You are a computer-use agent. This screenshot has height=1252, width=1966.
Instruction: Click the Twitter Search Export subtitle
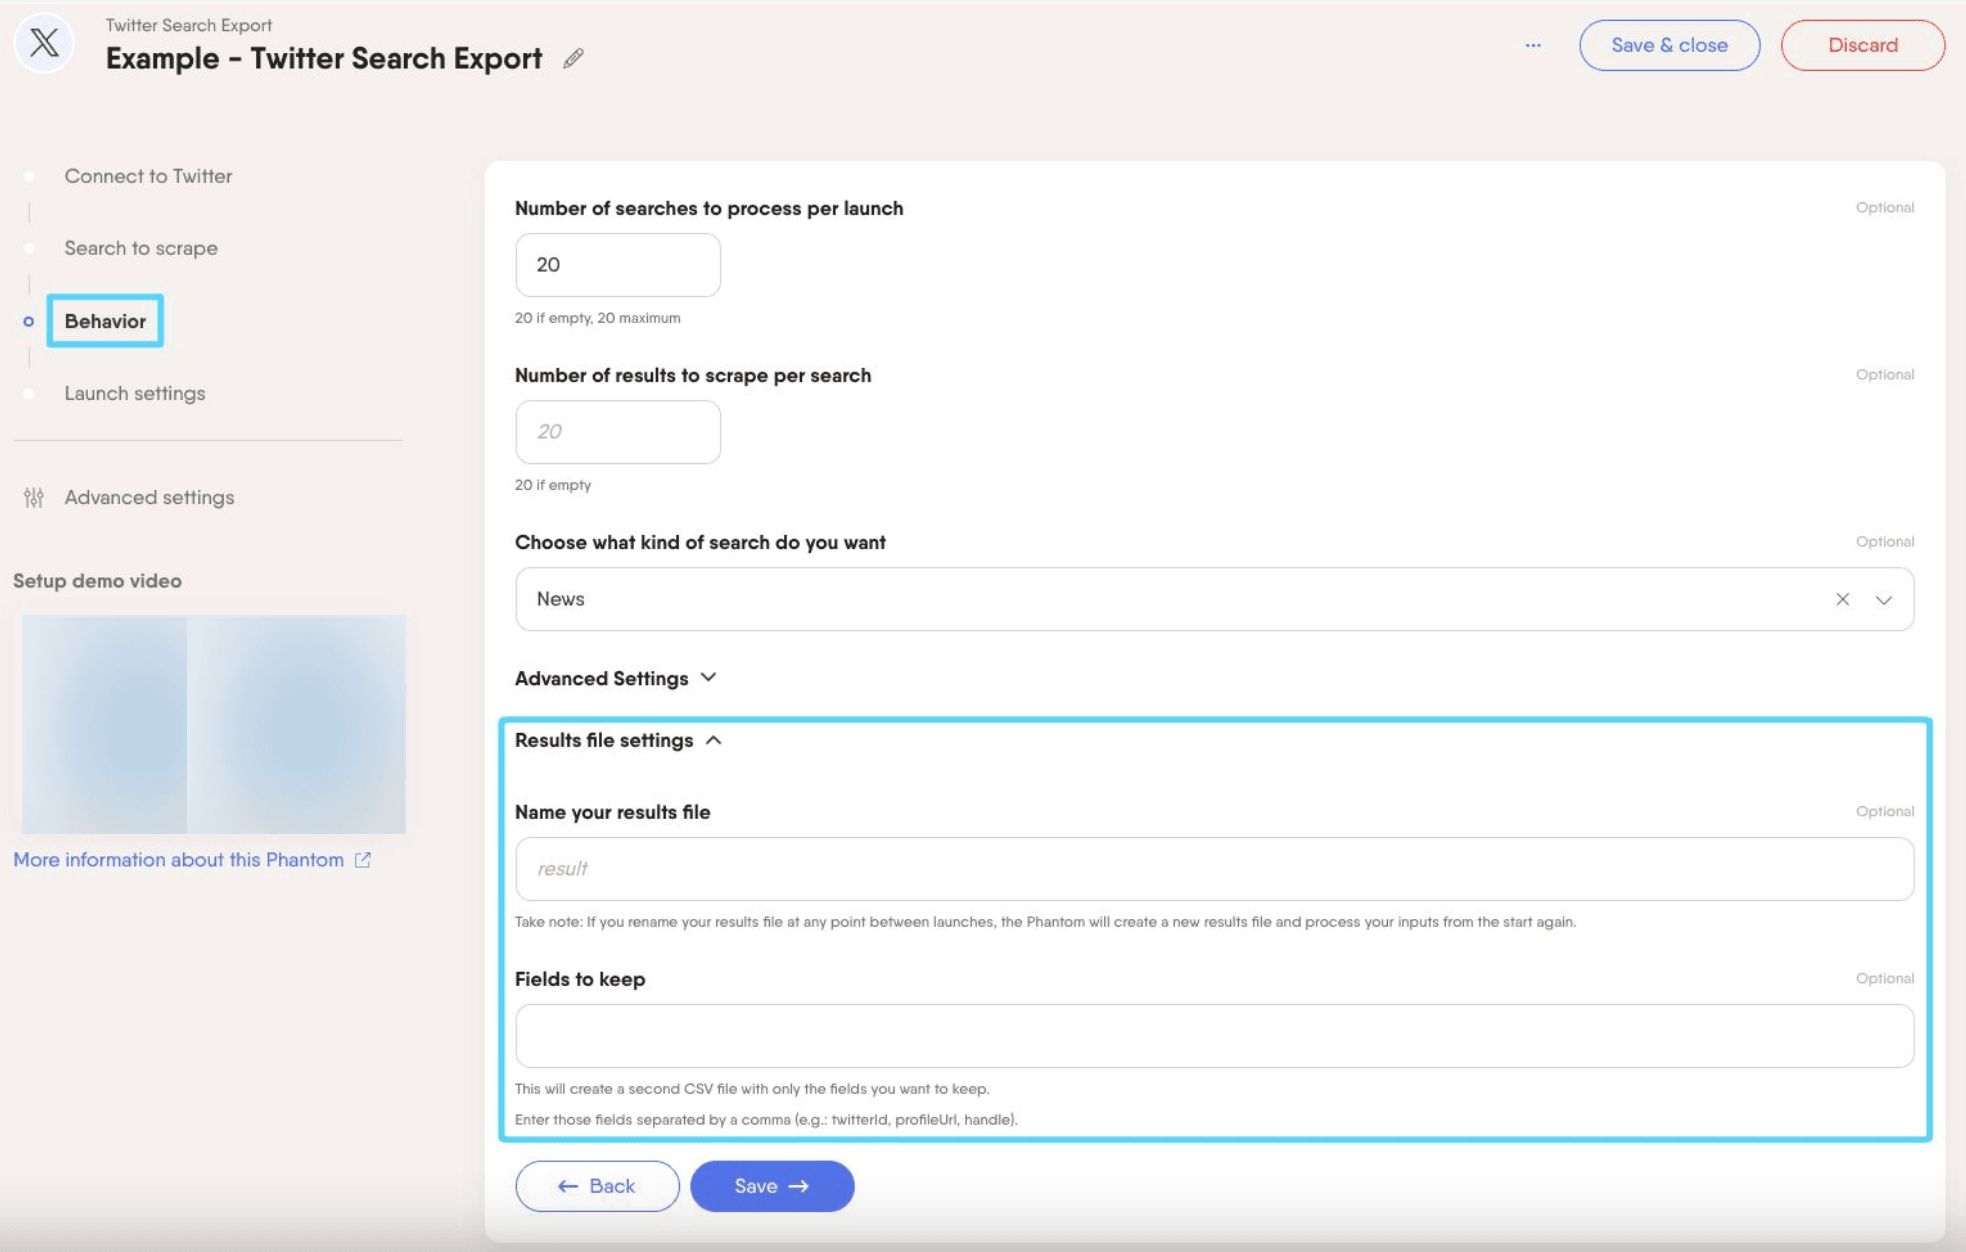tap(189, 25)
